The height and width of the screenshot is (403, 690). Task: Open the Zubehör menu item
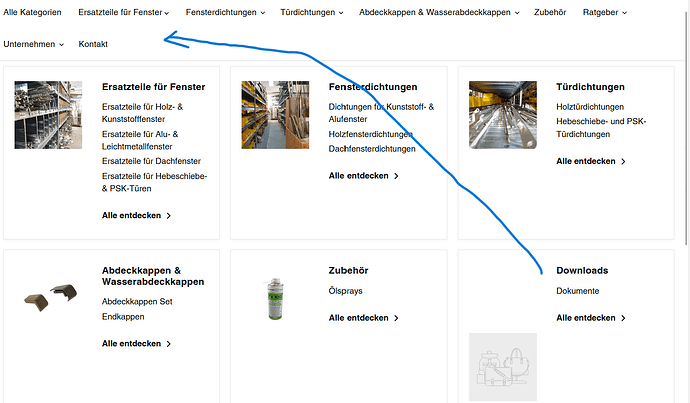click(x=550, y=12)
